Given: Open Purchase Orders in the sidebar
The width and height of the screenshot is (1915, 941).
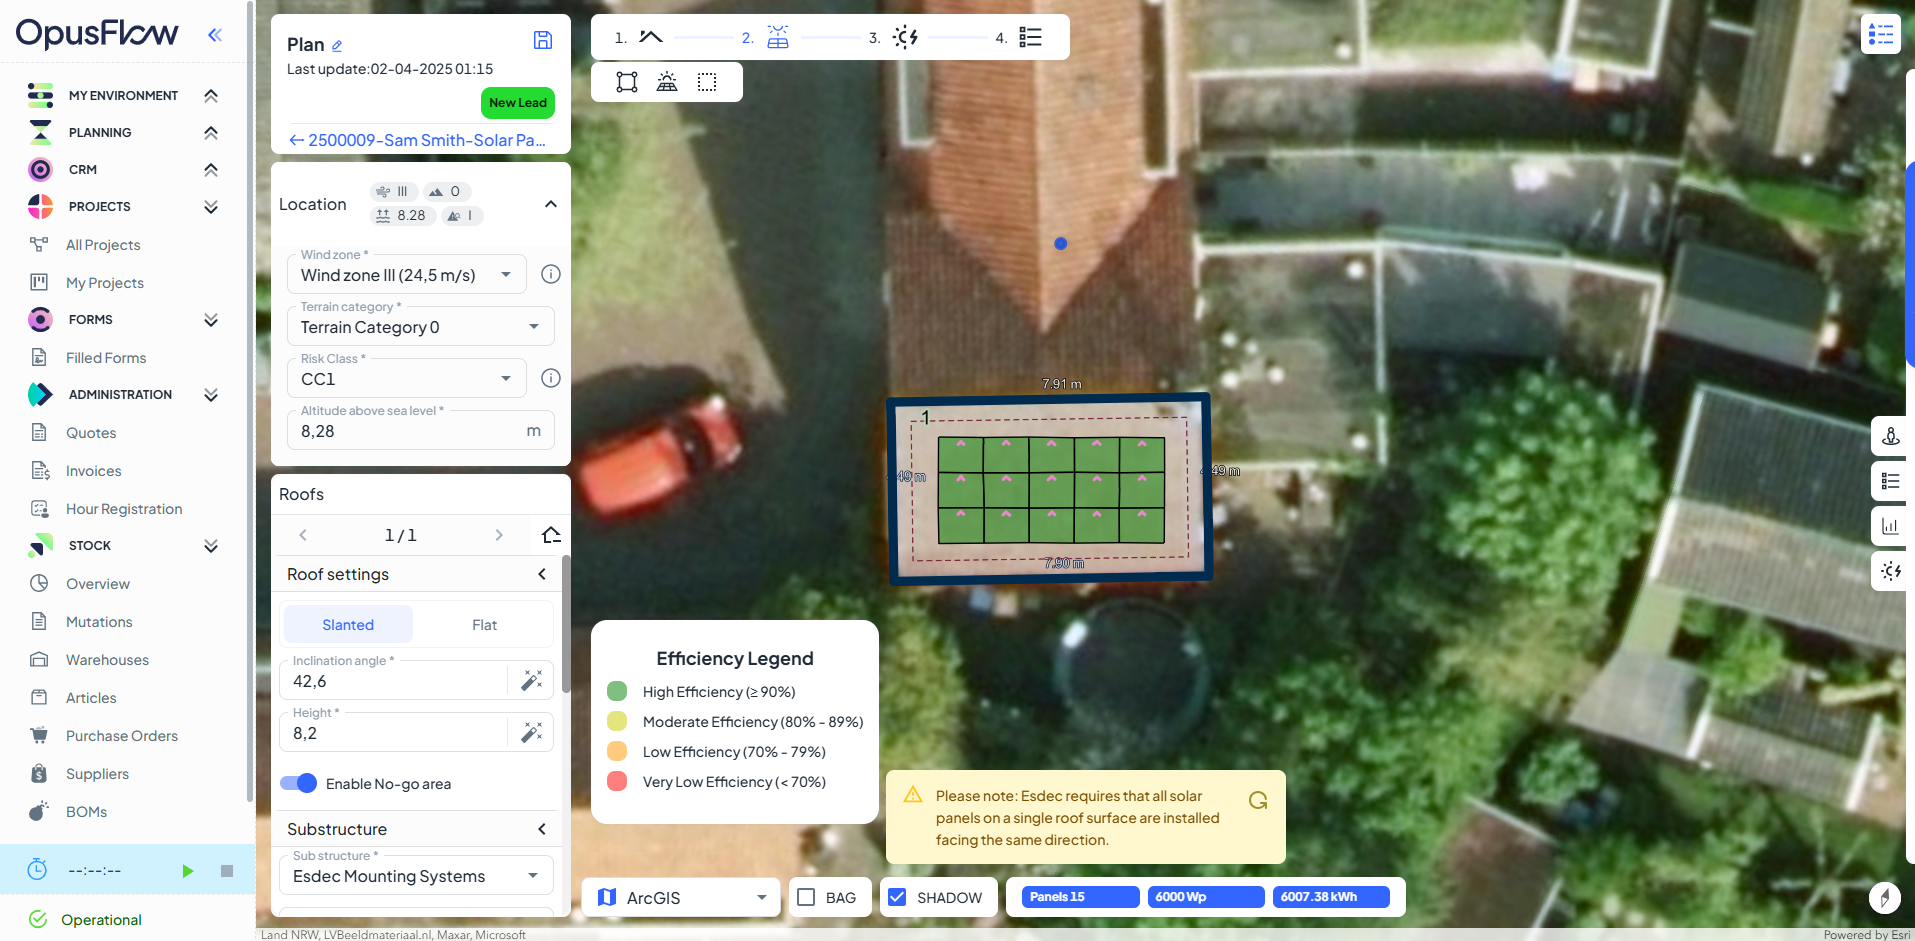Looking at the screenshot, I should tap(122, 736).
